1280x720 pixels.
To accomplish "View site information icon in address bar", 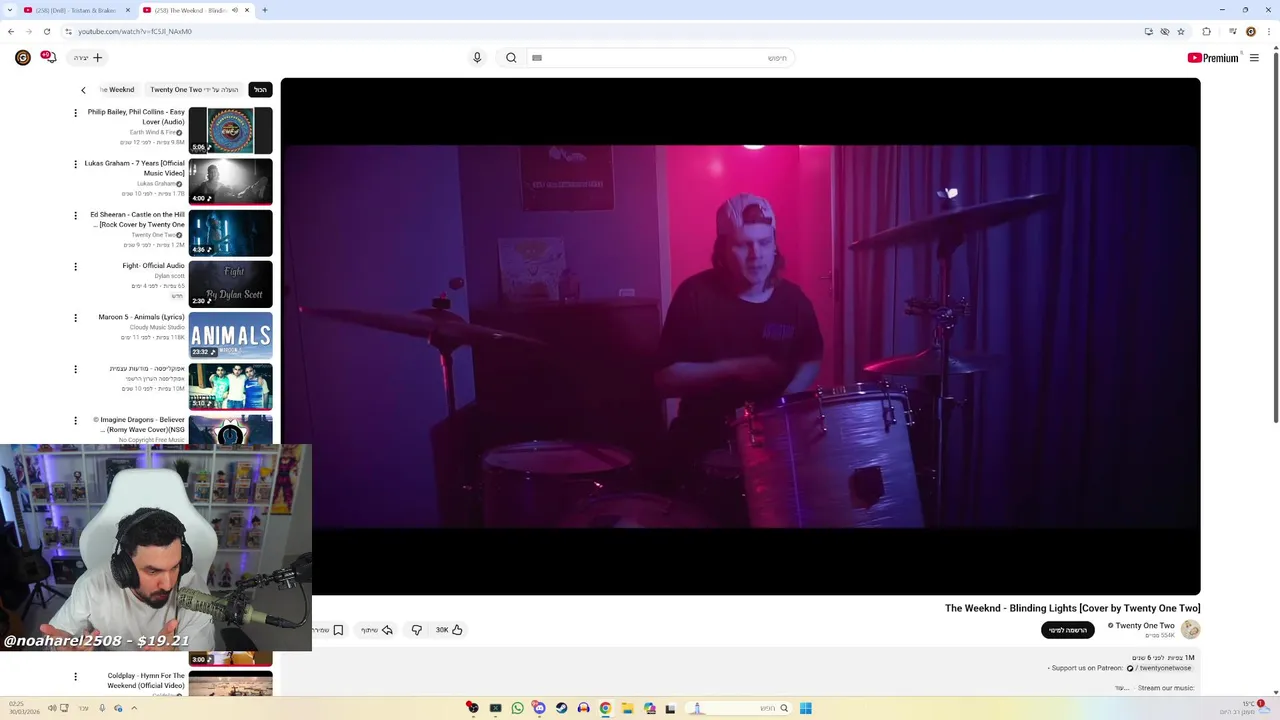I will pyautogui.click(x=68, y=31).
